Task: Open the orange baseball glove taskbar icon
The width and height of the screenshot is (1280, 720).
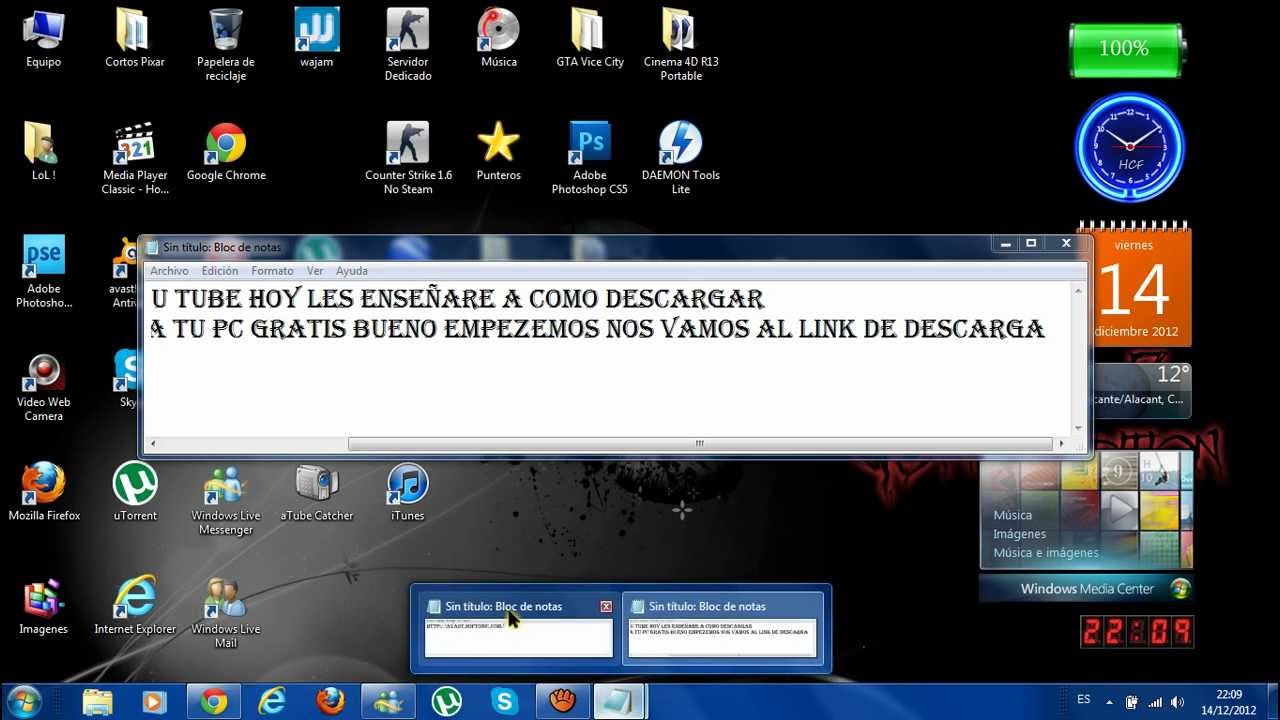Action: point(563,702)
